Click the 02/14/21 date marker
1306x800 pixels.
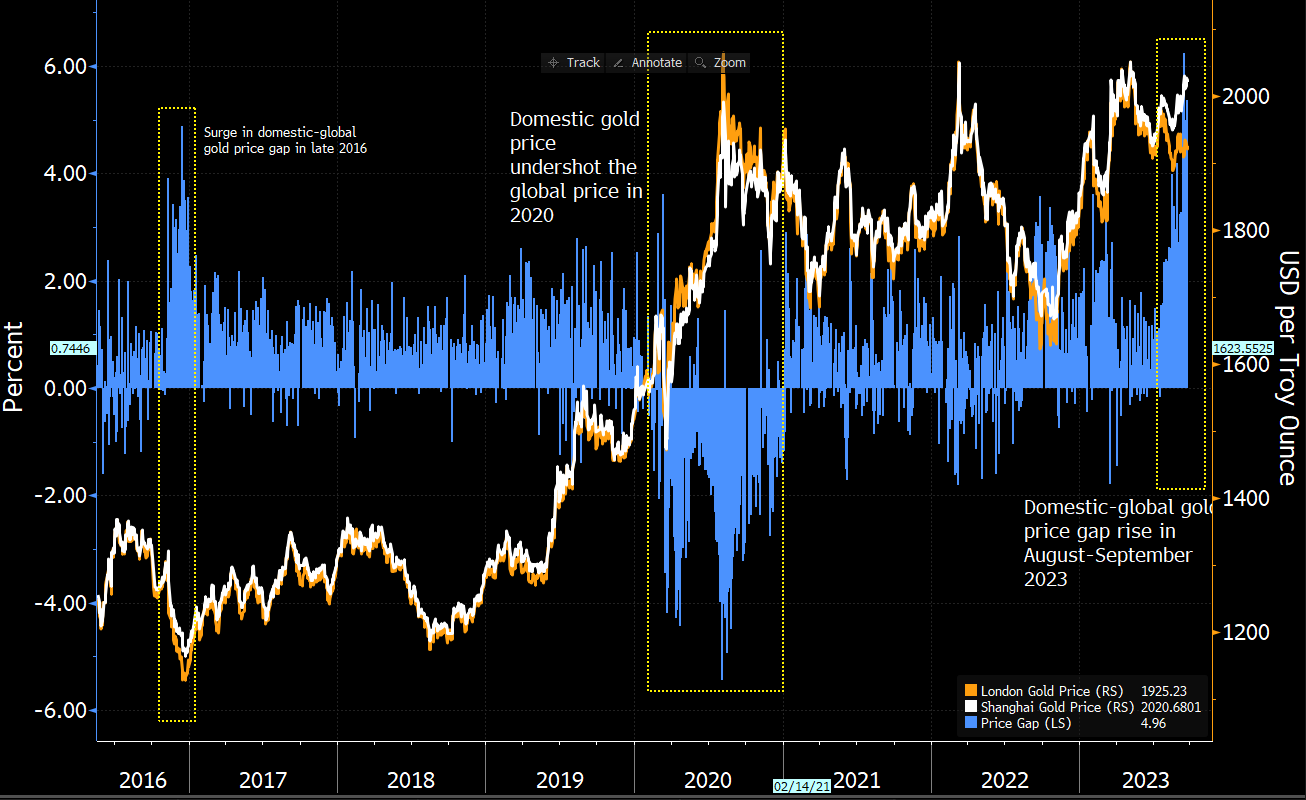802,786
